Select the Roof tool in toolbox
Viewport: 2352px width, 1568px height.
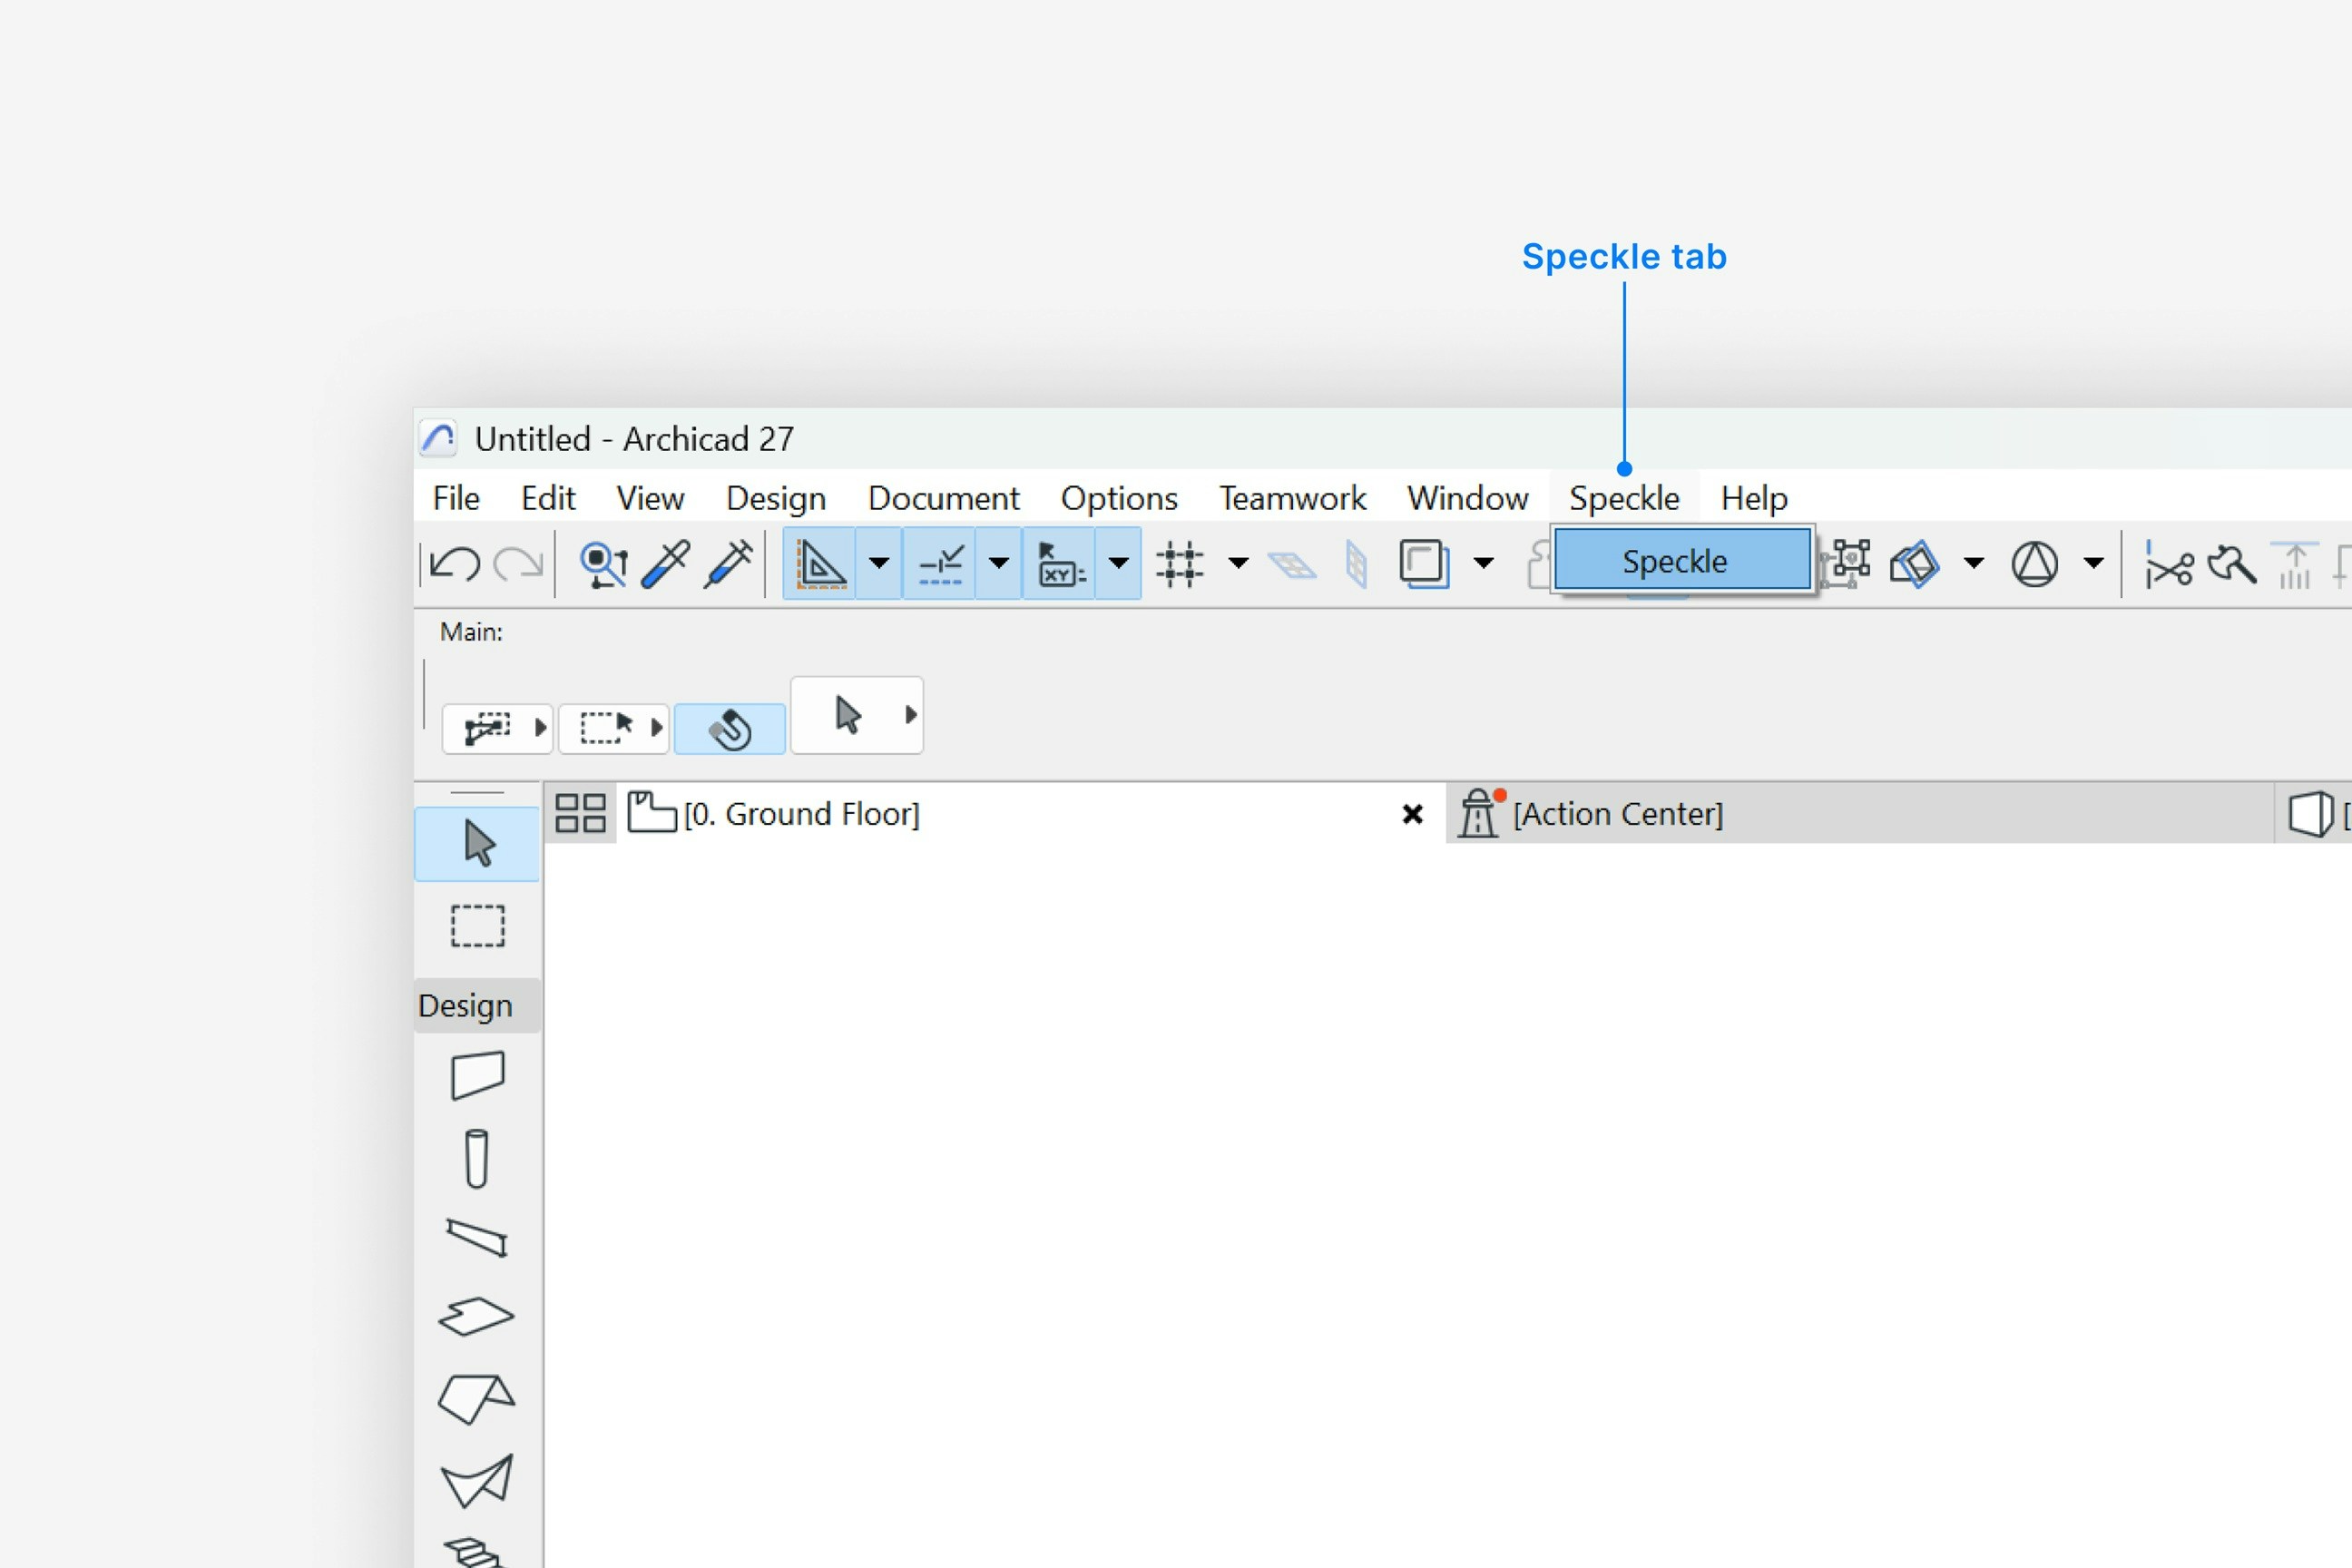477,1397
